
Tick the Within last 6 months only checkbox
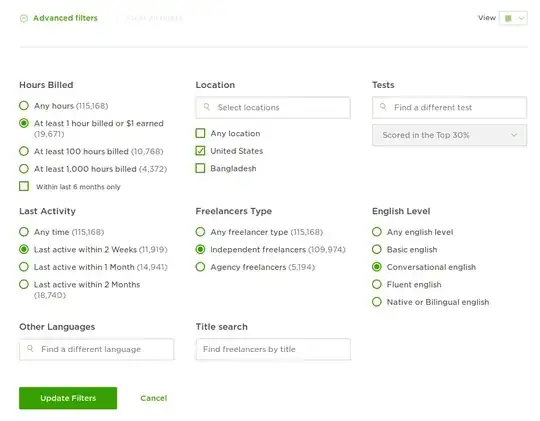24,186
